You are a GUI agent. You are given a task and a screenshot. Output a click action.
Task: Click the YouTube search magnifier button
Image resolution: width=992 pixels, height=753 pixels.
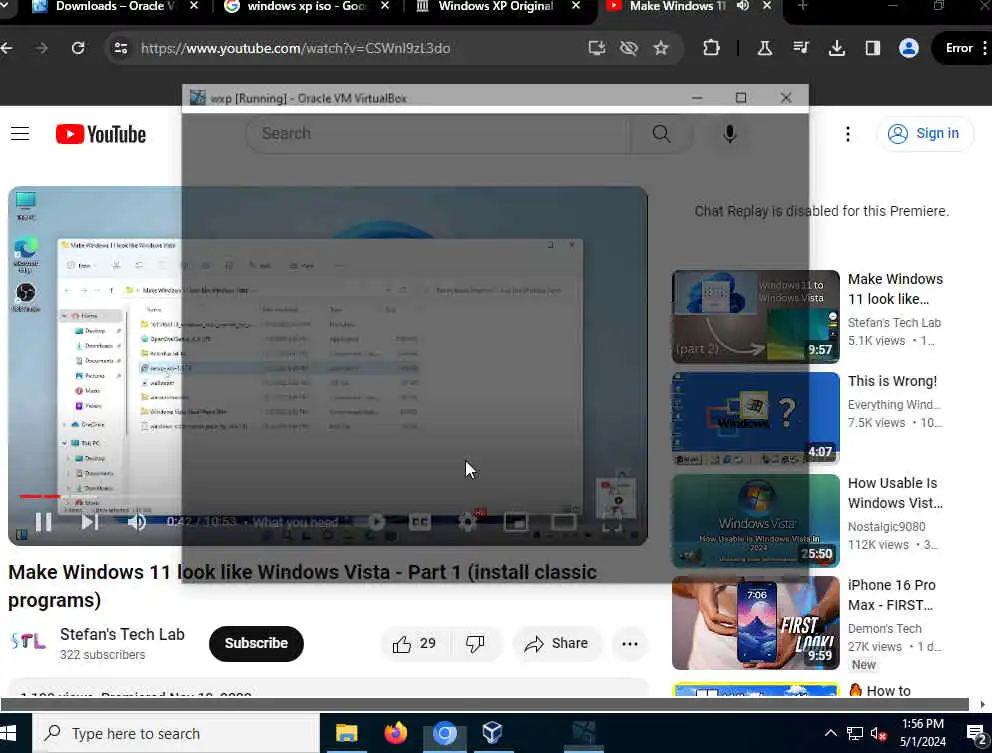coord(661,134)
